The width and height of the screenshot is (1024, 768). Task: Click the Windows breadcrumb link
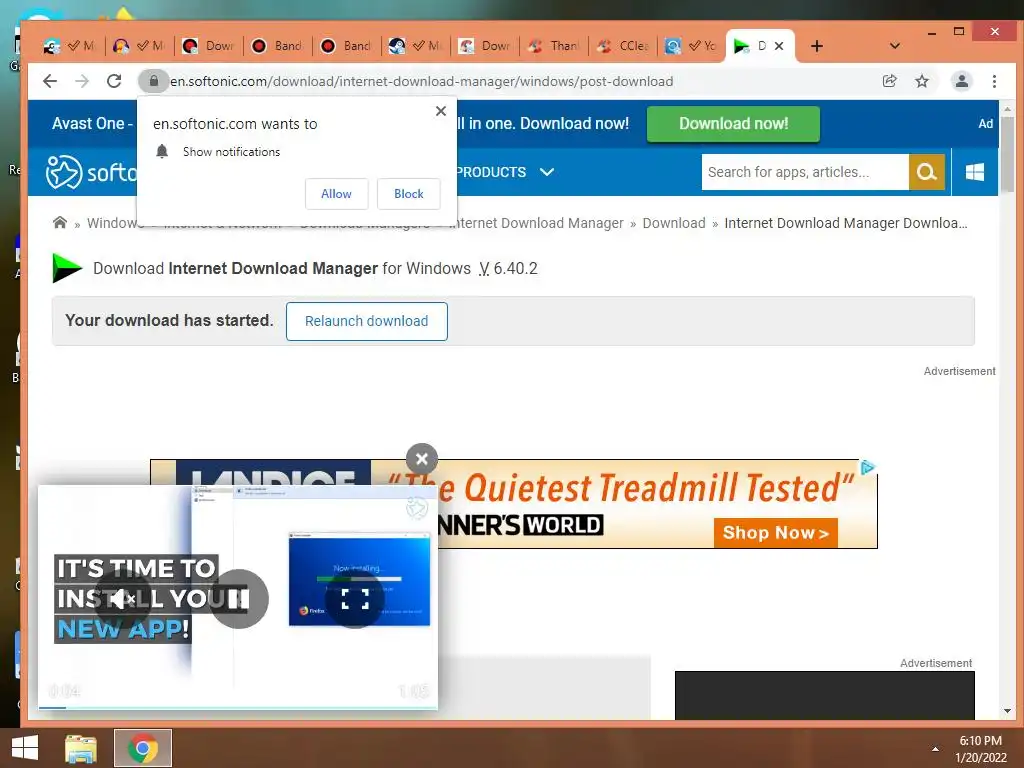[x=115, y=223]
